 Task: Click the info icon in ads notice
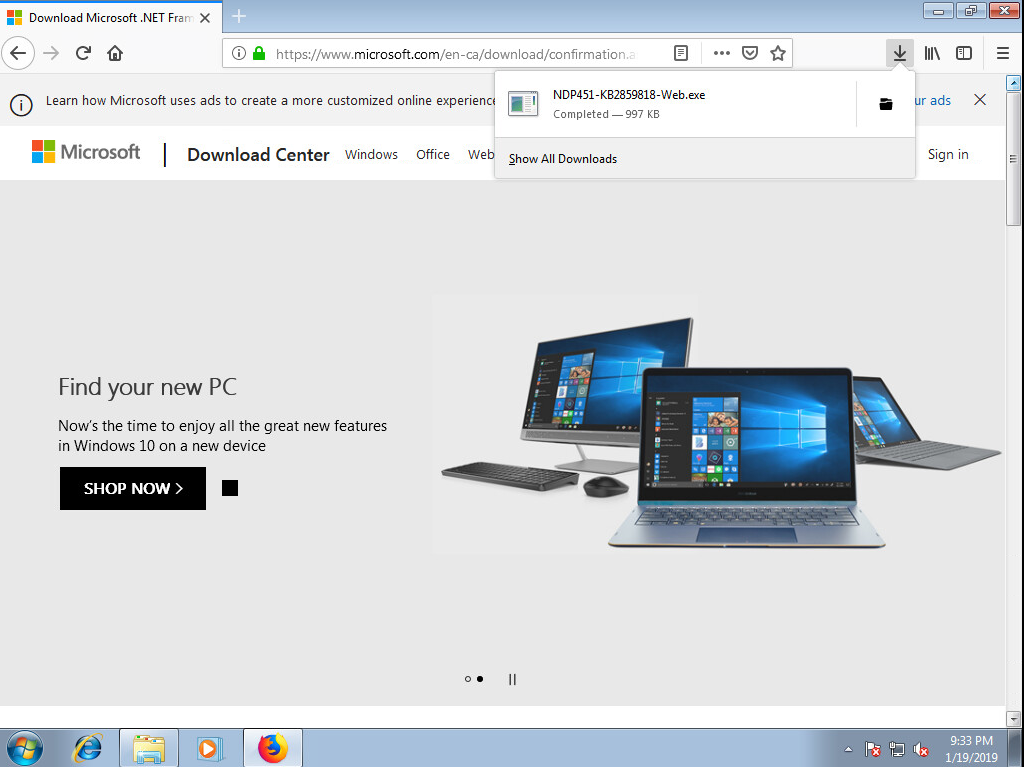(22, 105)
